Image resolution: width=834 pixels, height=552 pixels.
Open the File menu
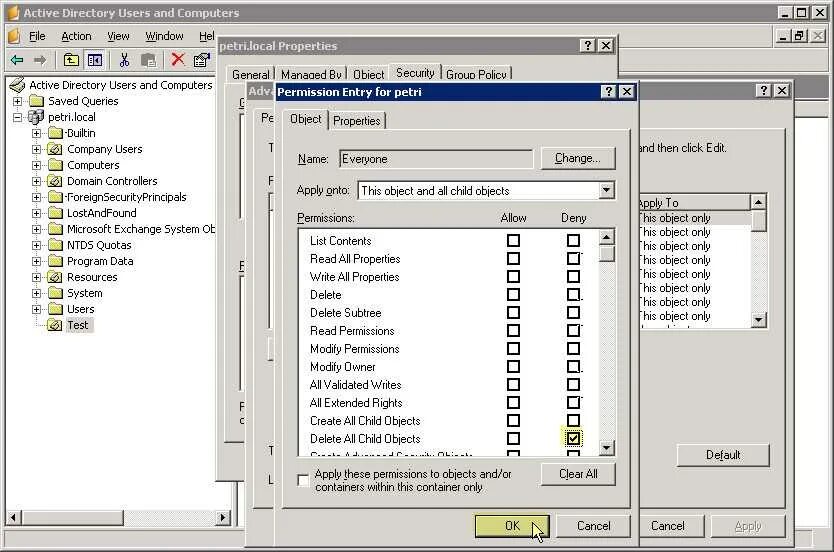click(37, 36)
